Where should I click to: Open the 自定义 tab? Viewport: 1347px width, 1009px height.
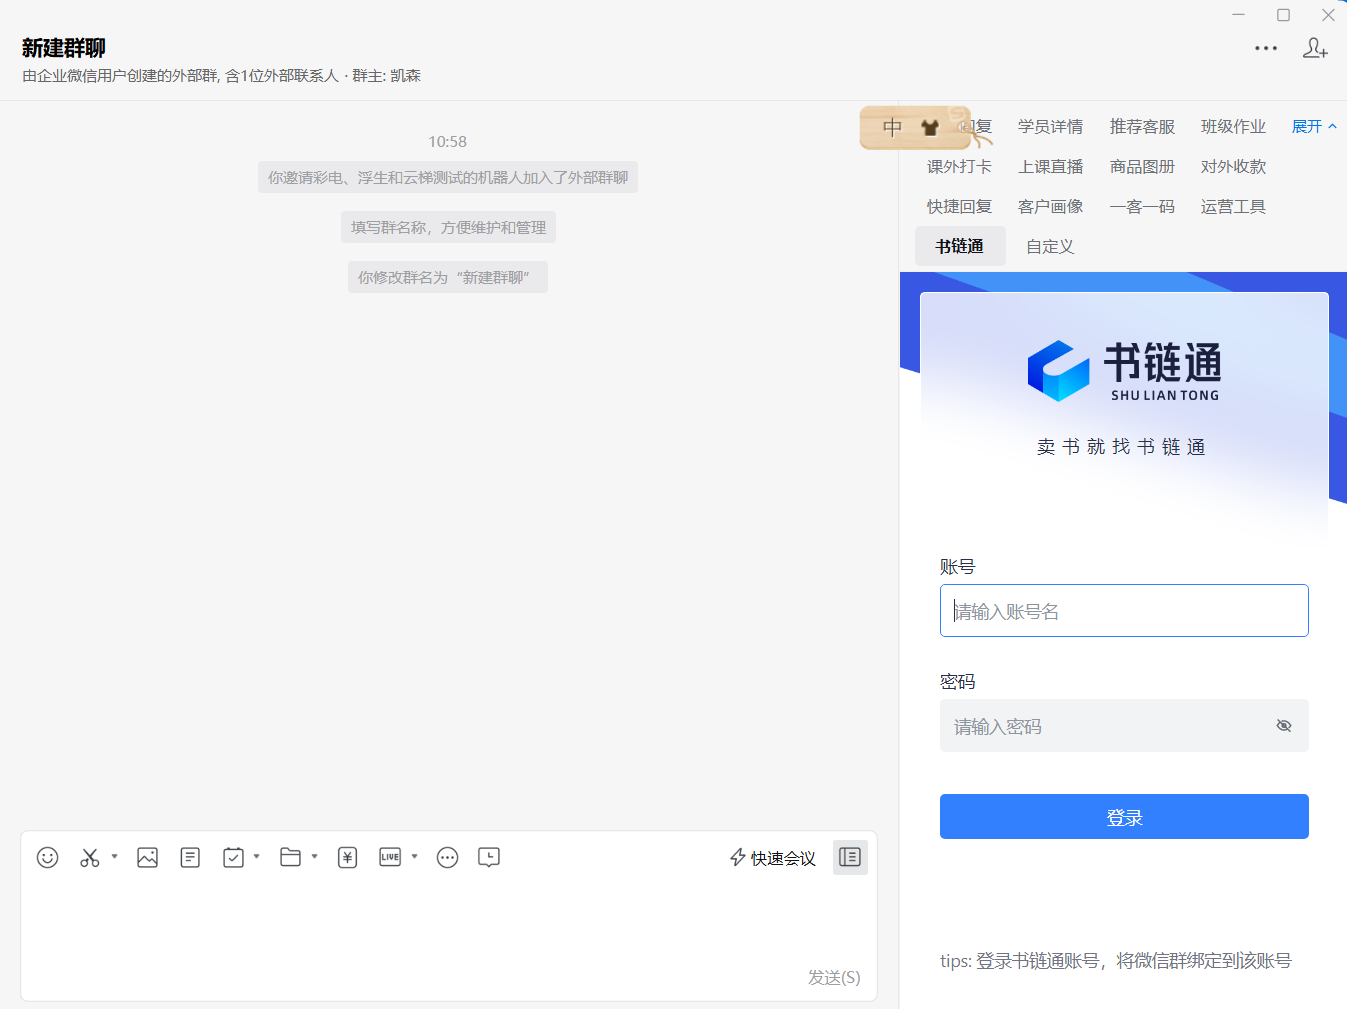point(1050,246)
